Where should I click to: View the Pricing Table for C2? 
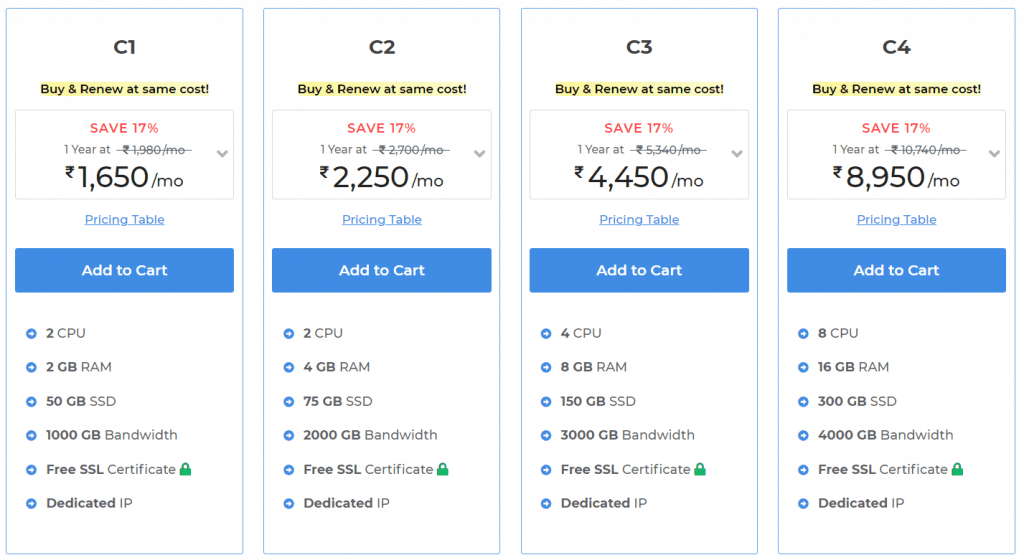[382, 220]
